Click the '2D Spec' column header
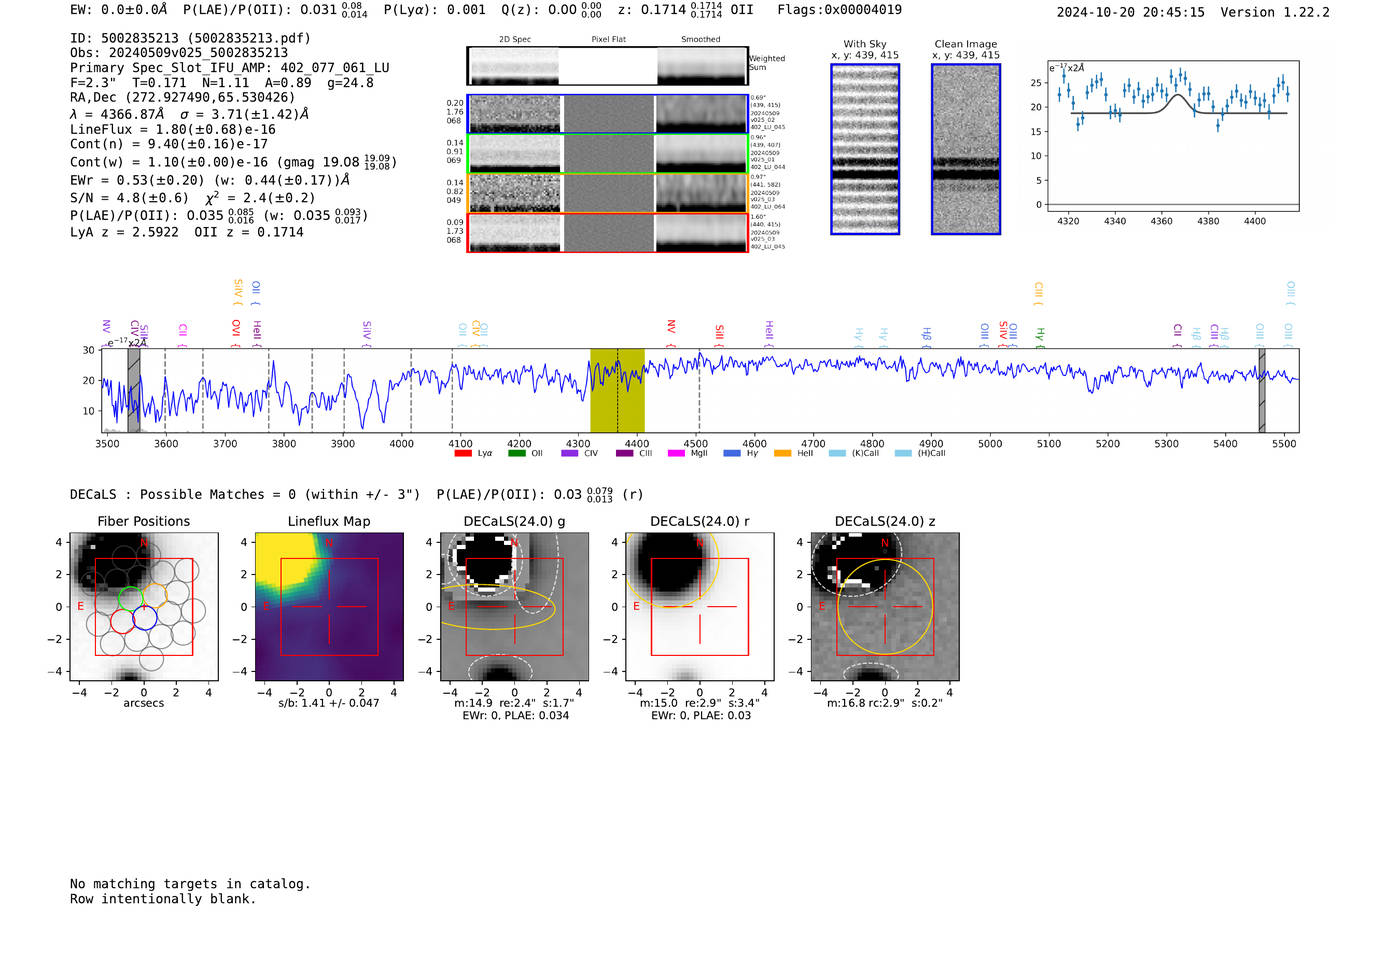The width and height of the screenshot is (1400, 953). [515, 40]
